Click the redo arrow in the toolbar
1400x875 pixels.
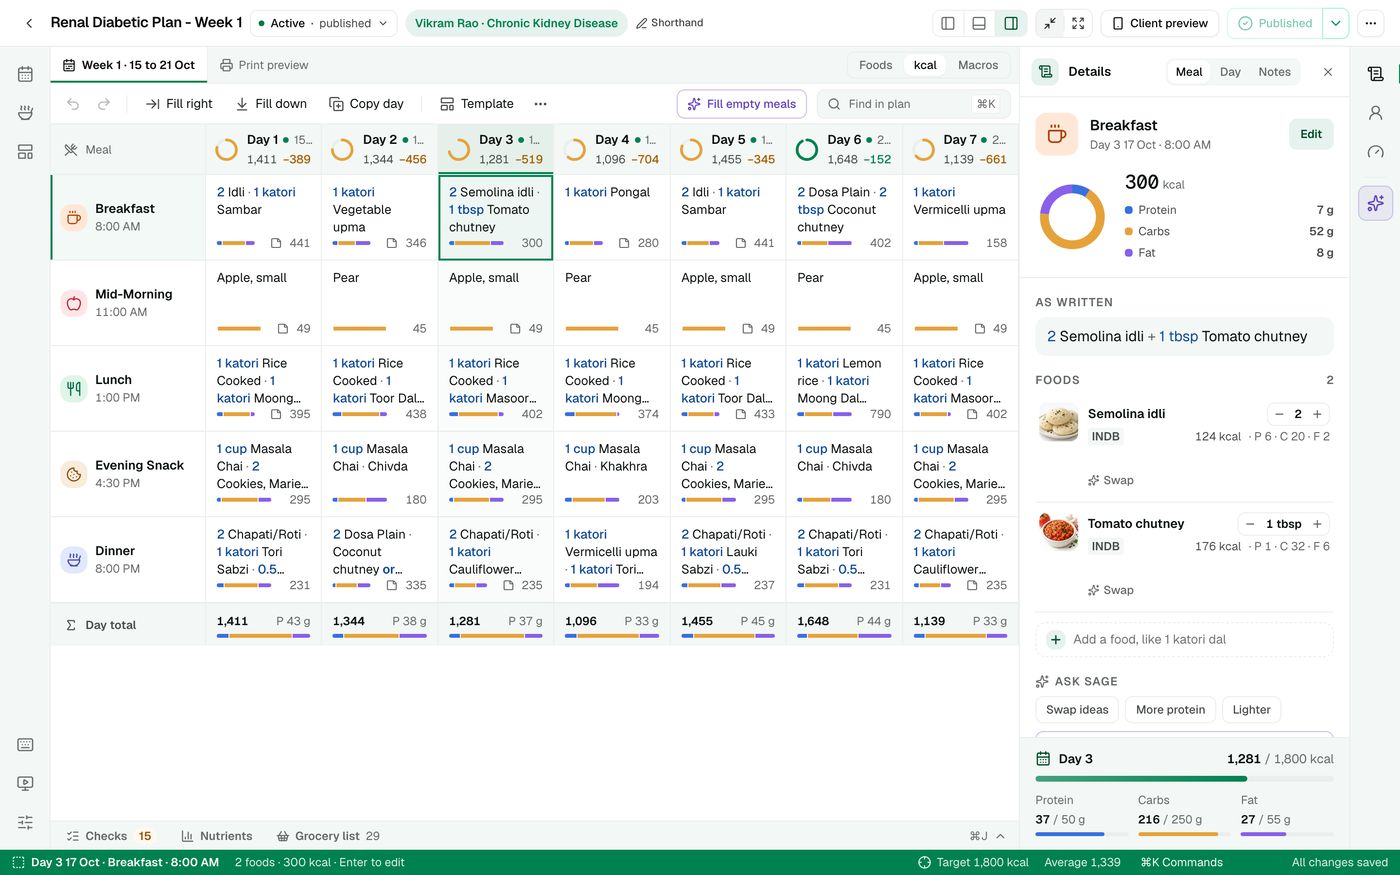click(104, 104)
